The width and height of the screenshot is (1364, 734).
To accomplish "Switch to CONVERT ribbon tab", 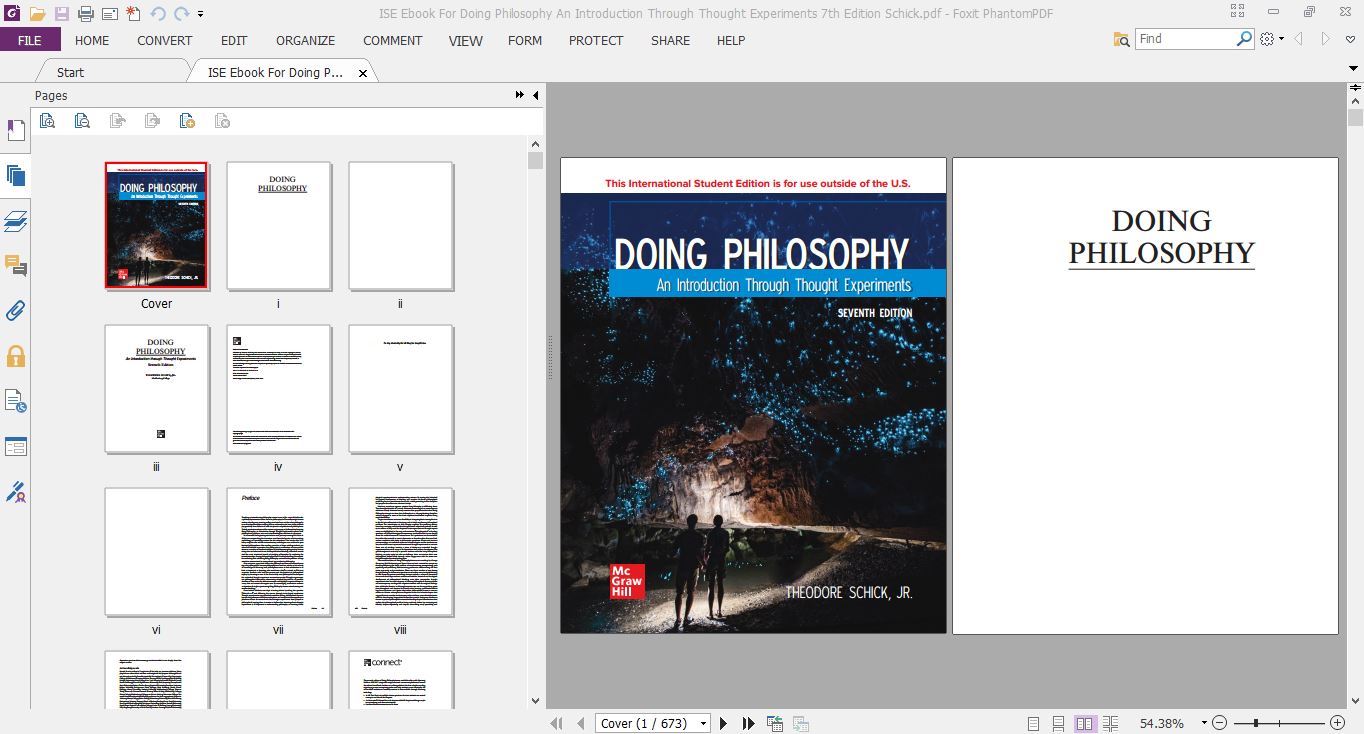I will (x=165, y=40).
